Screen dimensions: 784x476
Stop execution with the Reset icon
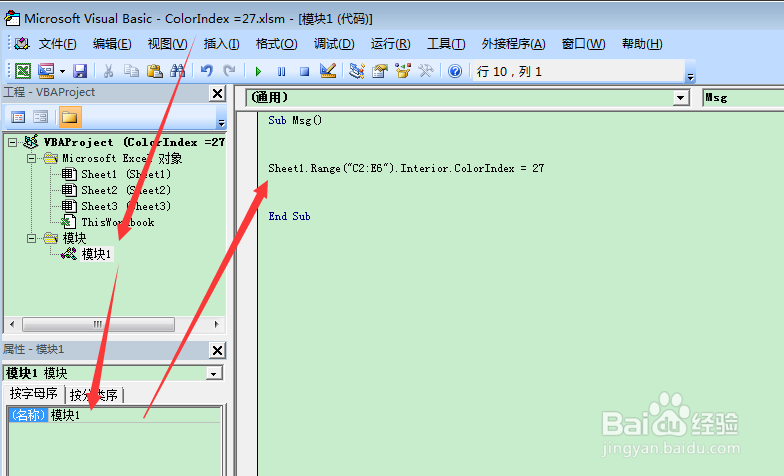pyautogui.click(x=304, y=72)
